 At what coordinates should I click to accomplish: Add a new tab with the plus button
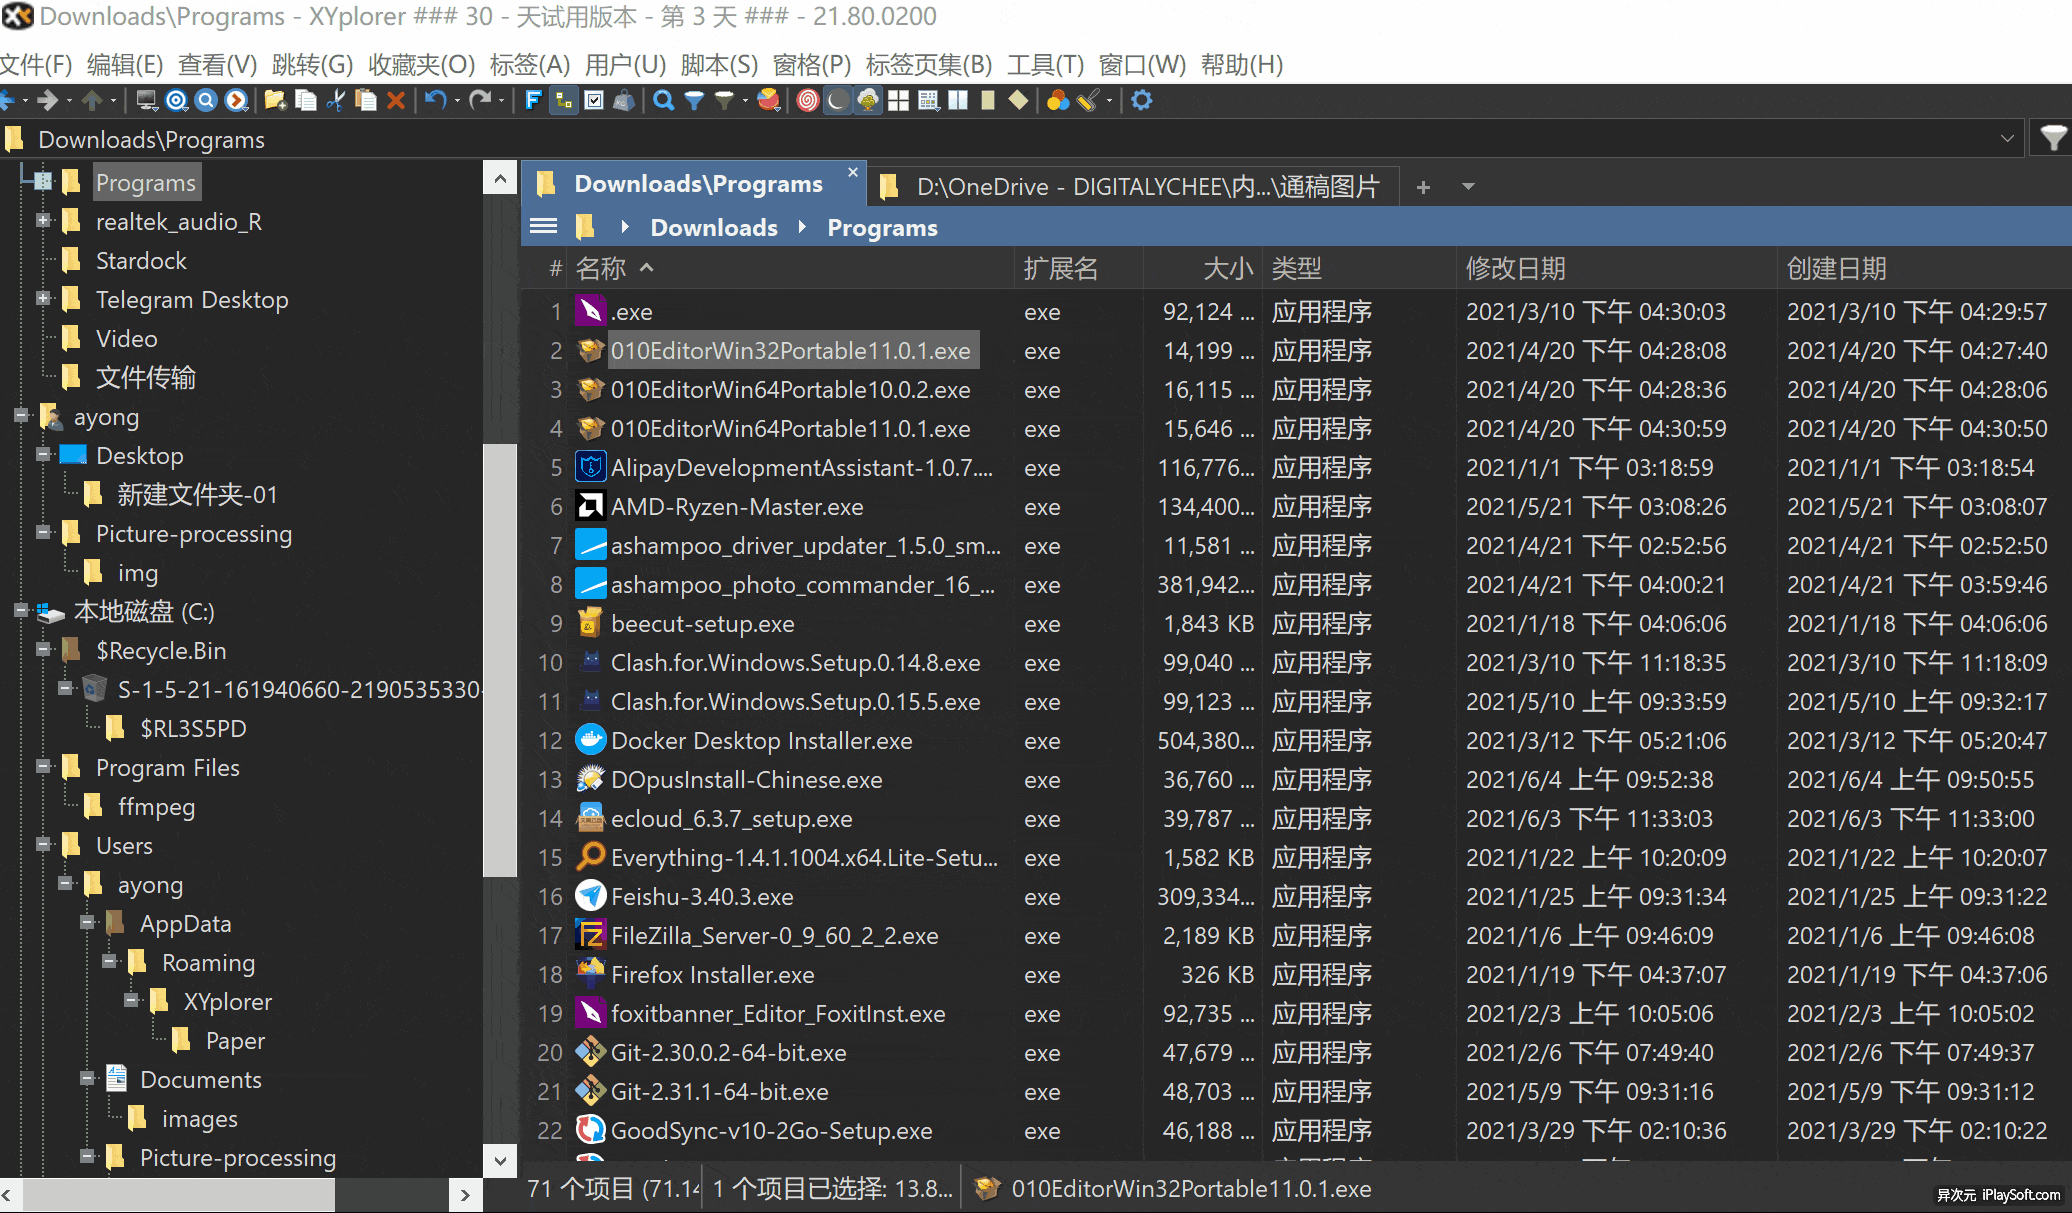click(x=1423, y=187)
